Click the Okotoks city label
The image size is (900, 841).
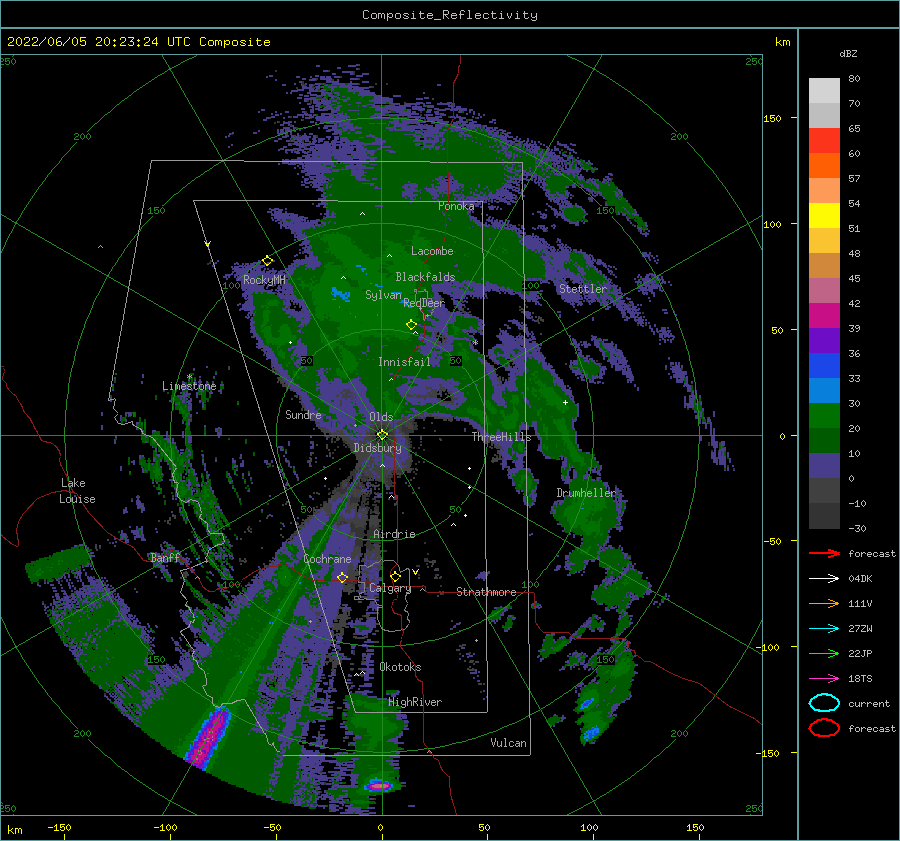click(x=400, y=667)
